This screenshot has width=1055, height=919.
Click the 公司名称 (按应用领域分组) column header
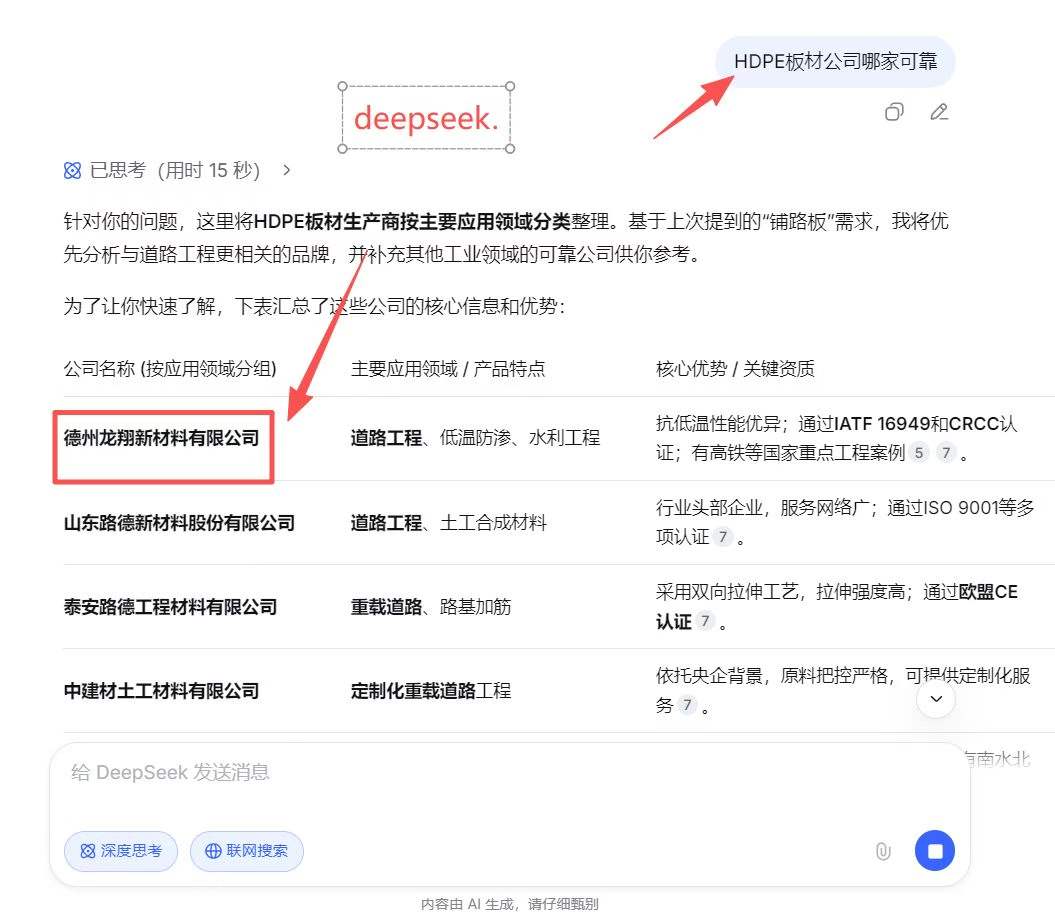coord(170,369)
